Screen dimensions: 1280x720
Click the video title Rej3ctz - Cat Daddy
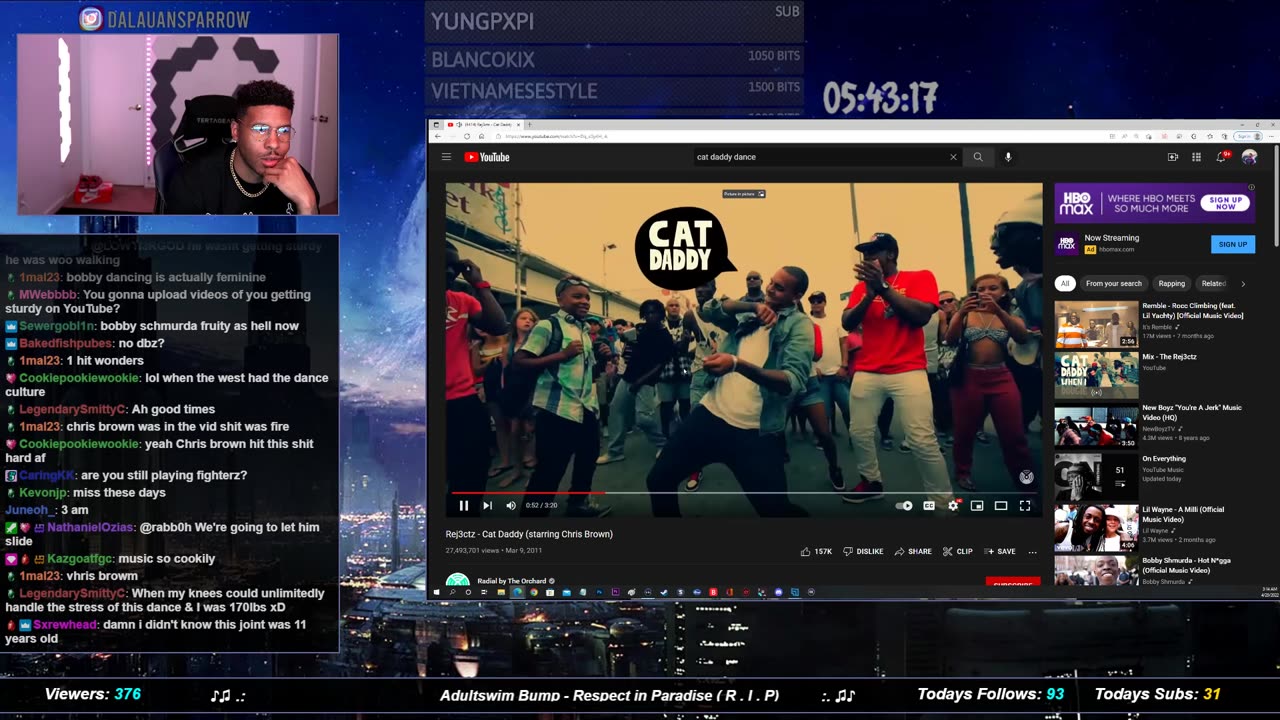tap(529, 534)
